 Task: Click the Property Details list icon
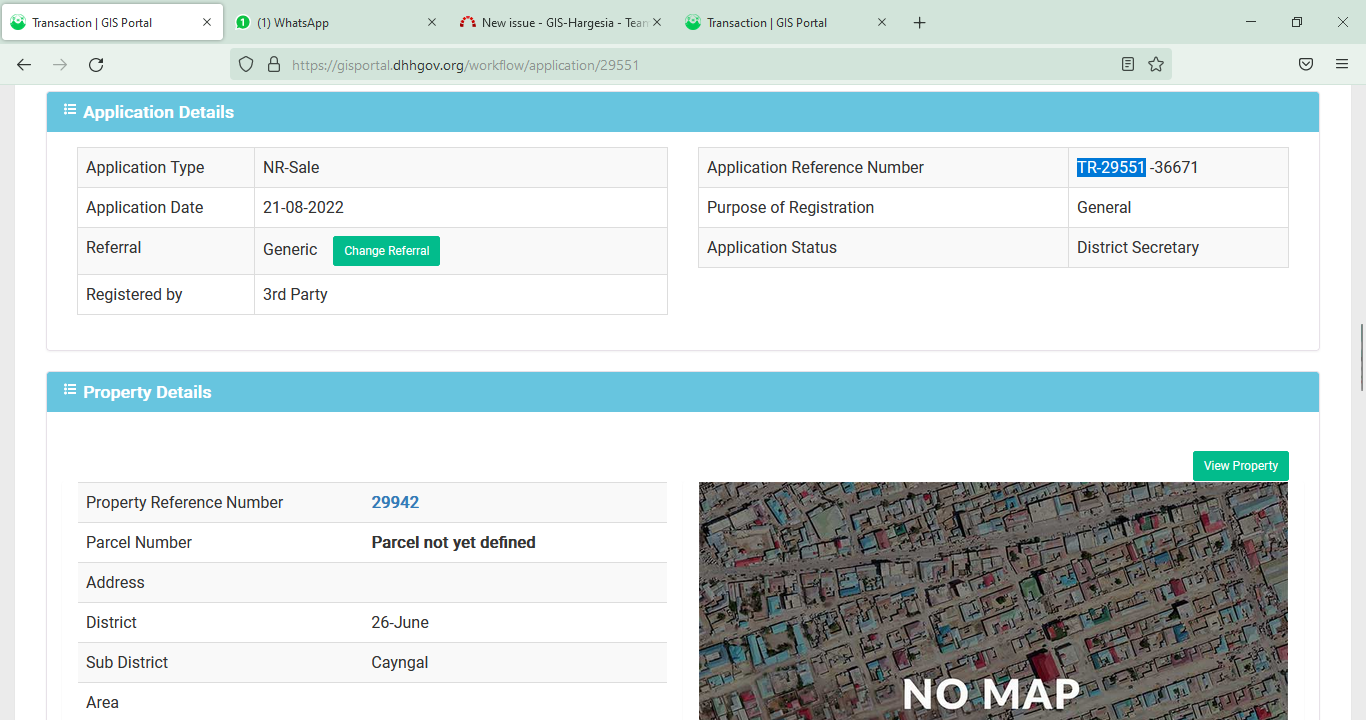pyautogui.click(x=70, y=390)
